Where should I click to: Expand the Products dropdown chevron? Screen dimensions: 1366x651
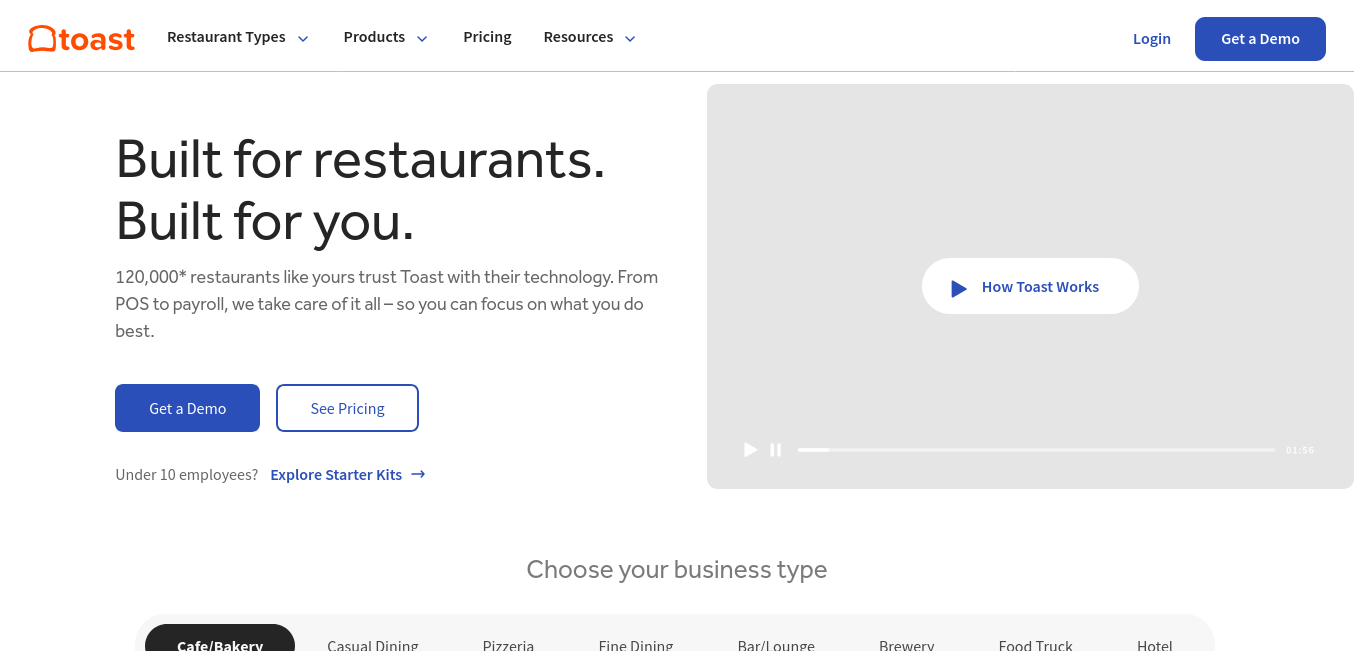[422, 39]
